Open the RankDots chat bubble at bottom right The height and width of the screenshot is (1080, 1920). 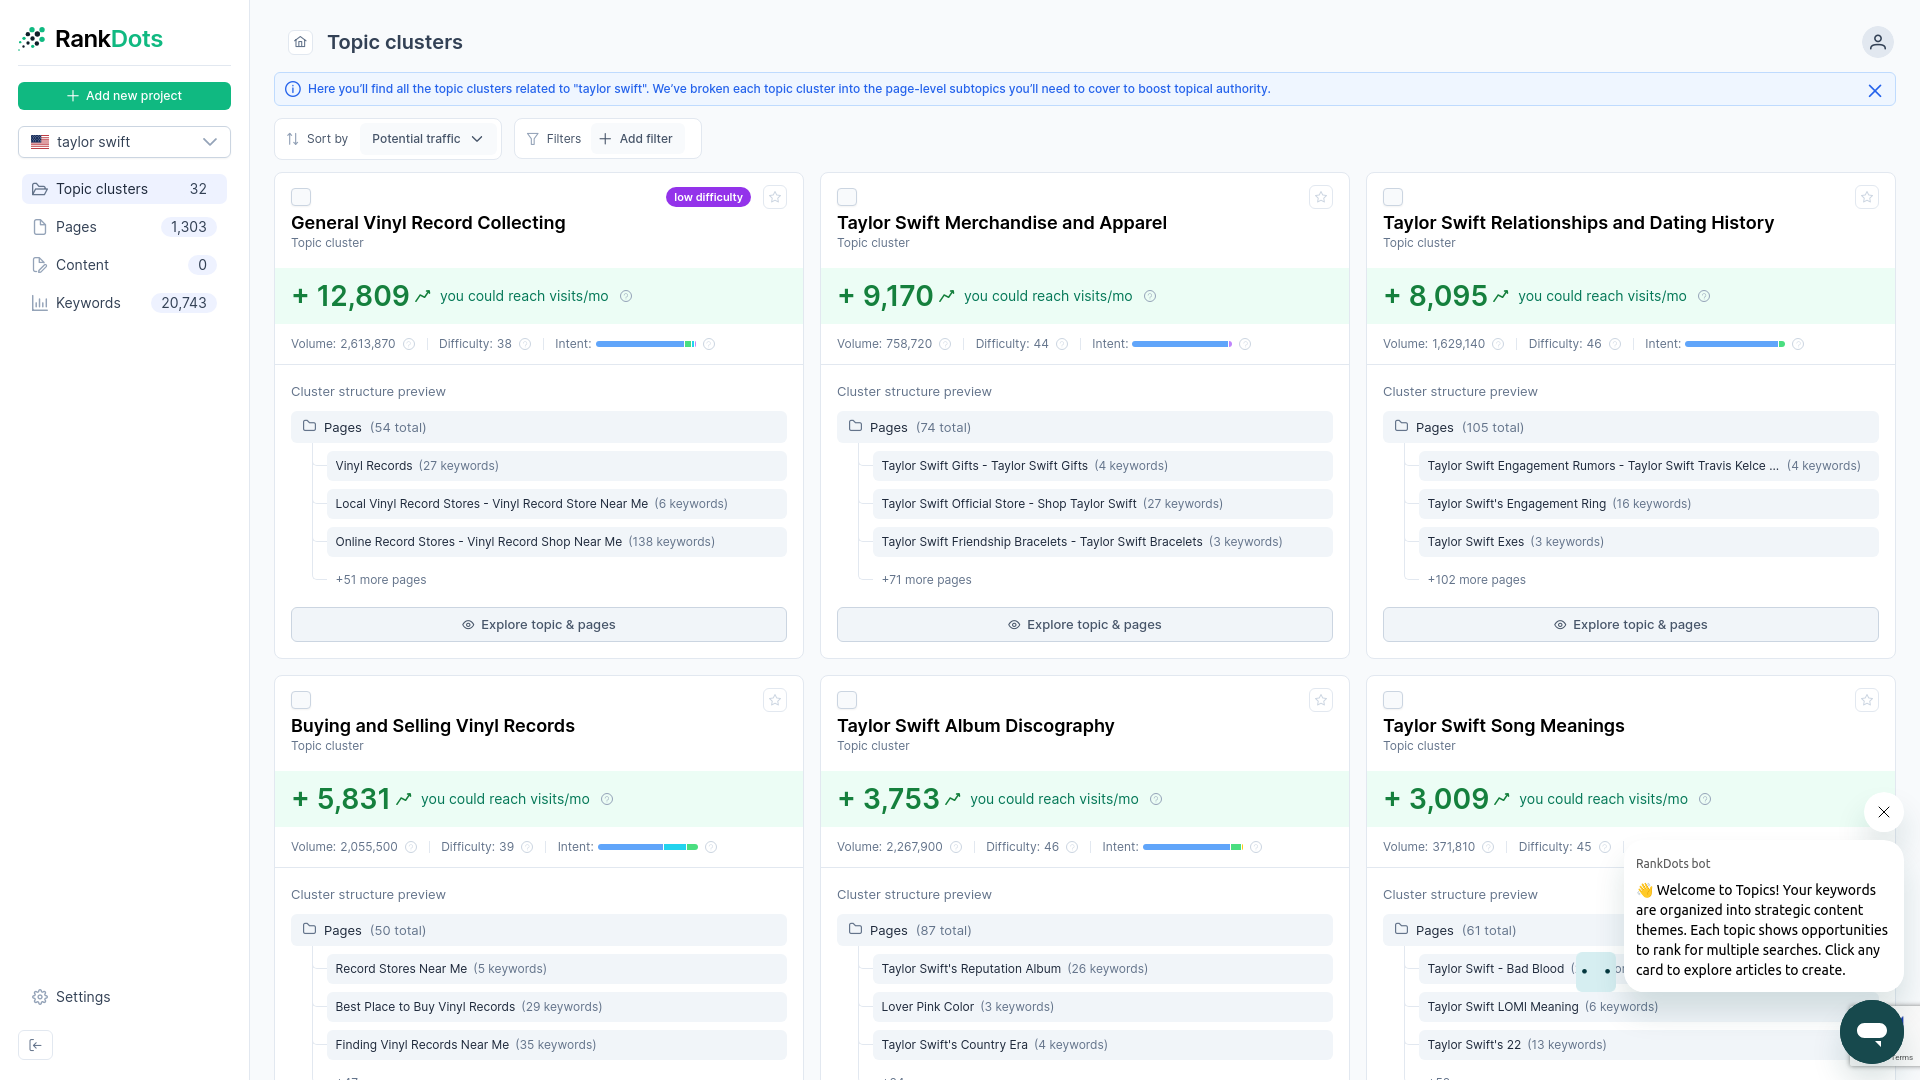(1872, 1032)
